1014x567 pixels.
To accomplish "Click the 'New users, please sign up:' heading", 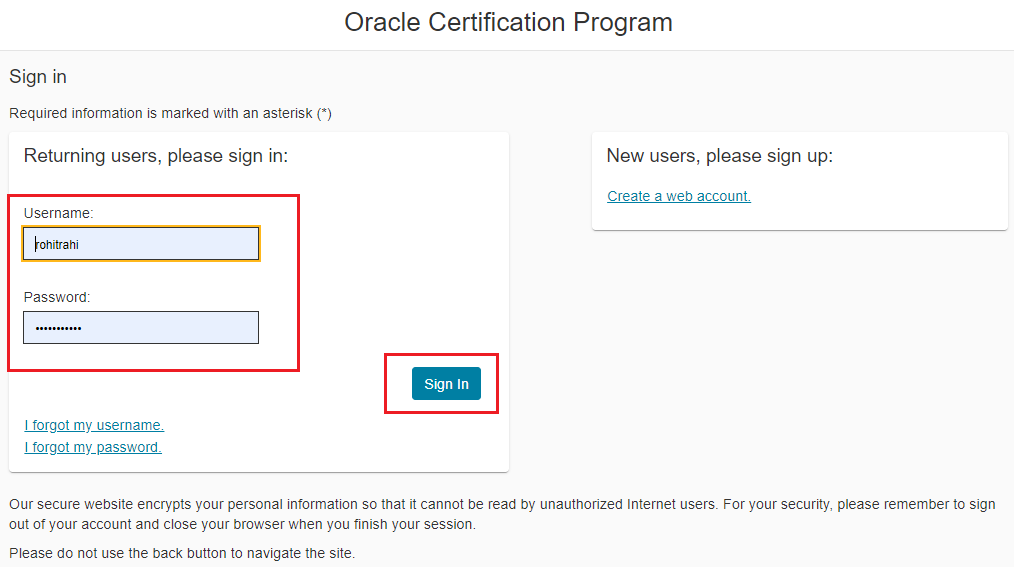I will point(720,156).
